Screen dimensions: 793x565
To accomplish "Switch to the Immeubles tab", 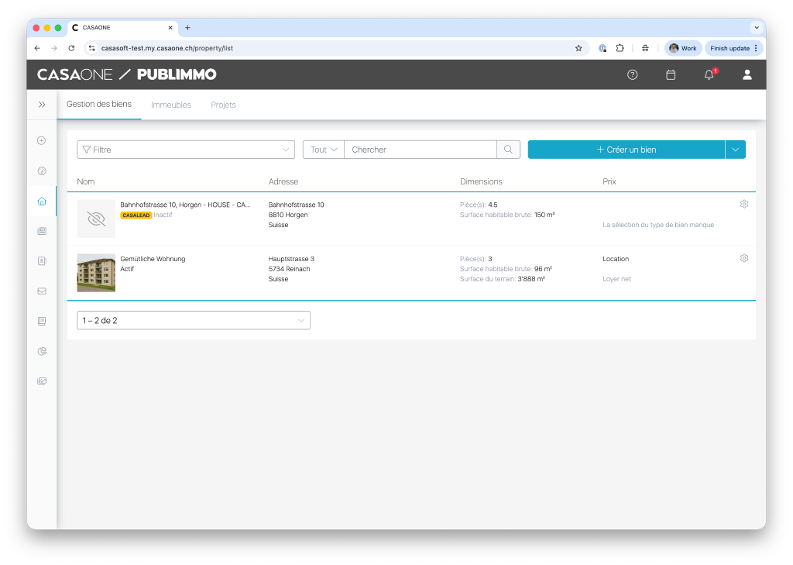I will click(x=171, y=105).
